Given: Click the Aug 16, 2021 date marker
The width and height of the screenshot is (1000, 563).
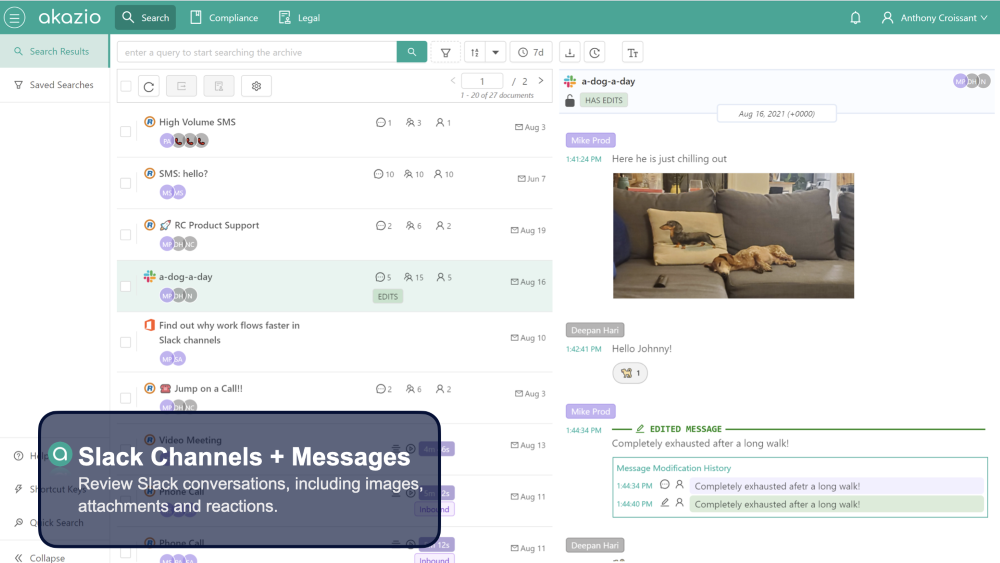Looking at the screenshot, I should (776, 114).
